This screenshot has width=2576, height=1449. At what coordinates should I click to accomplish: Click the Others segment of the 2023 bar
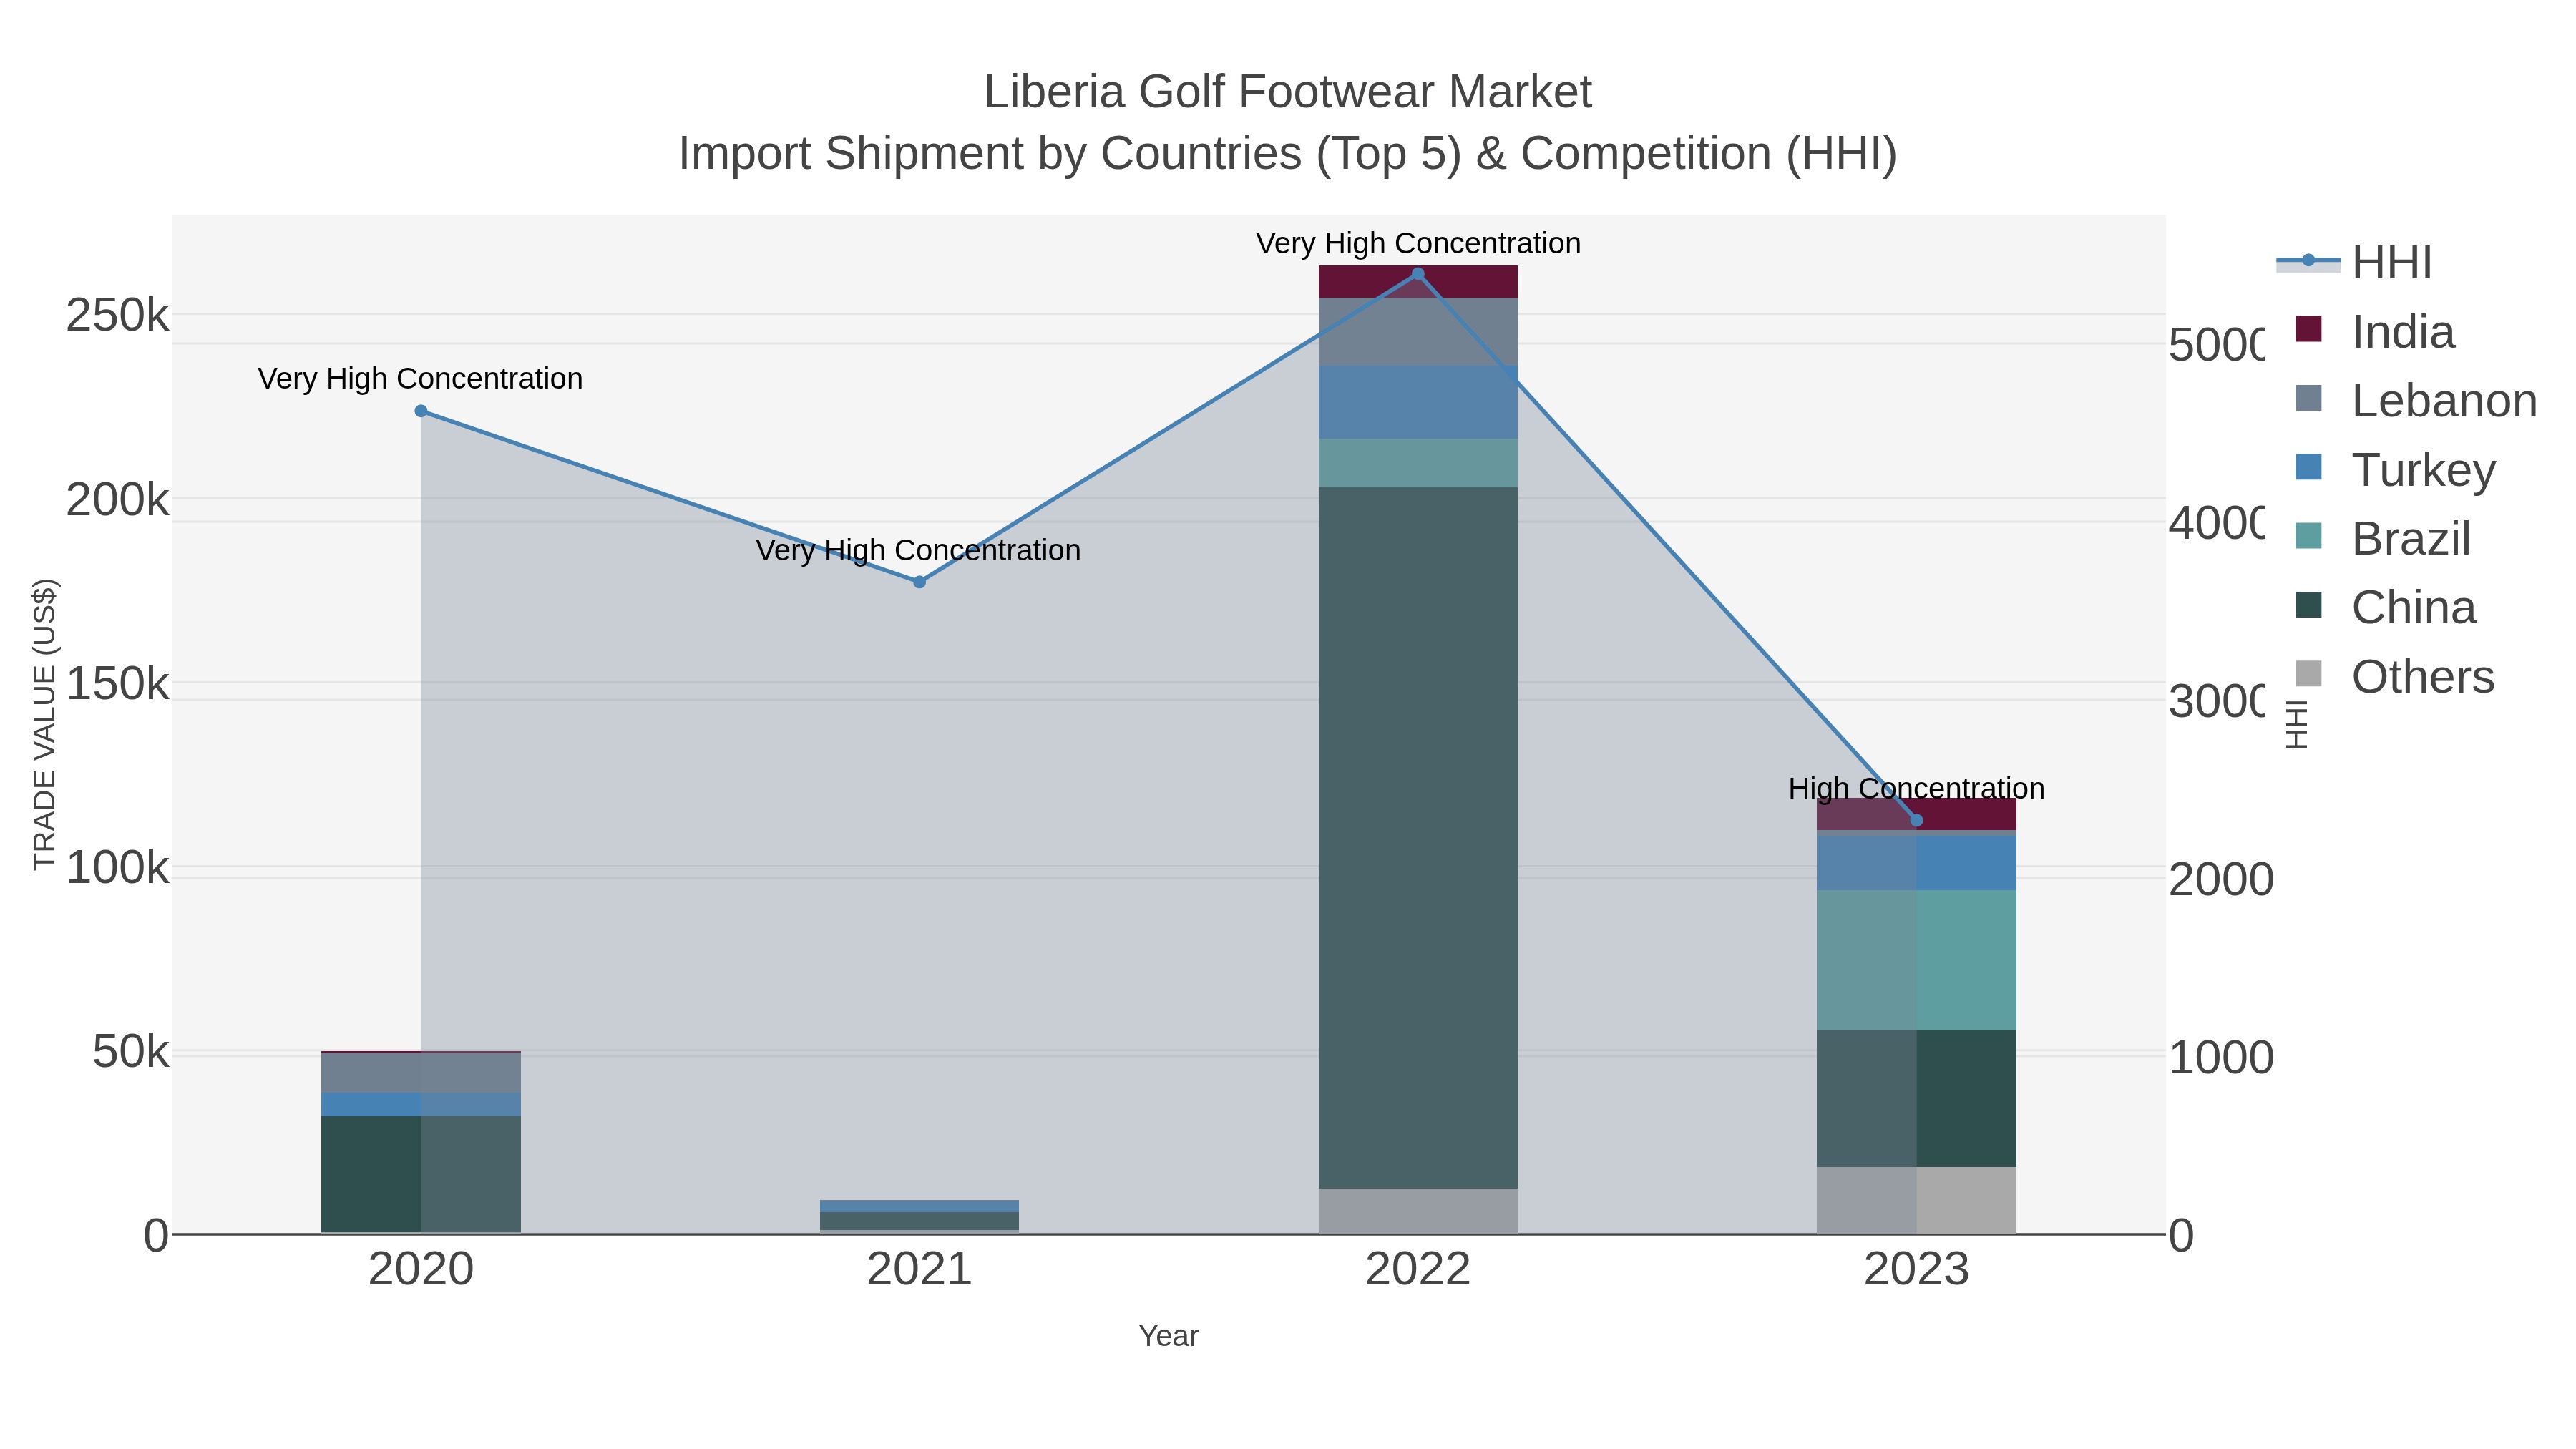(1917, 1200)
